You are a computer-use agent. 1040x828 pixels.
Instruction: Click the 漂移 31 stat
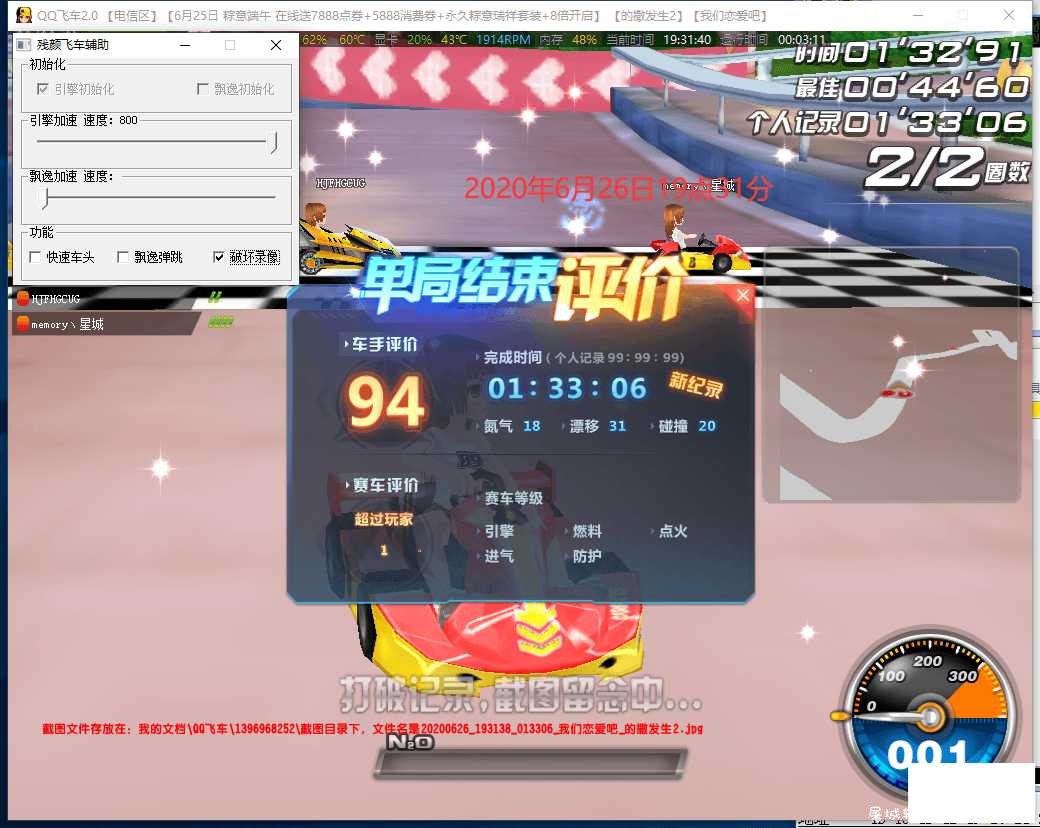pos(598,426)
